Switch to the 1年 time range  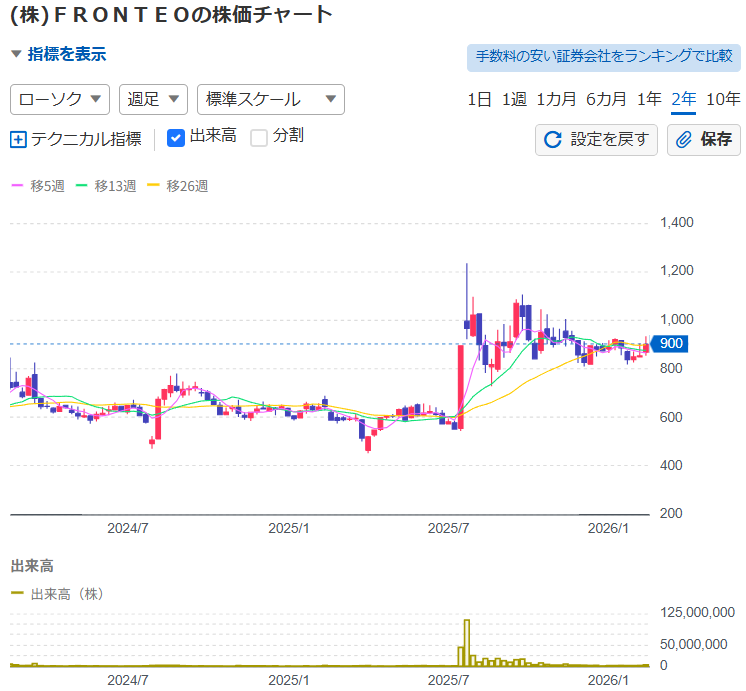coord(649,99)
